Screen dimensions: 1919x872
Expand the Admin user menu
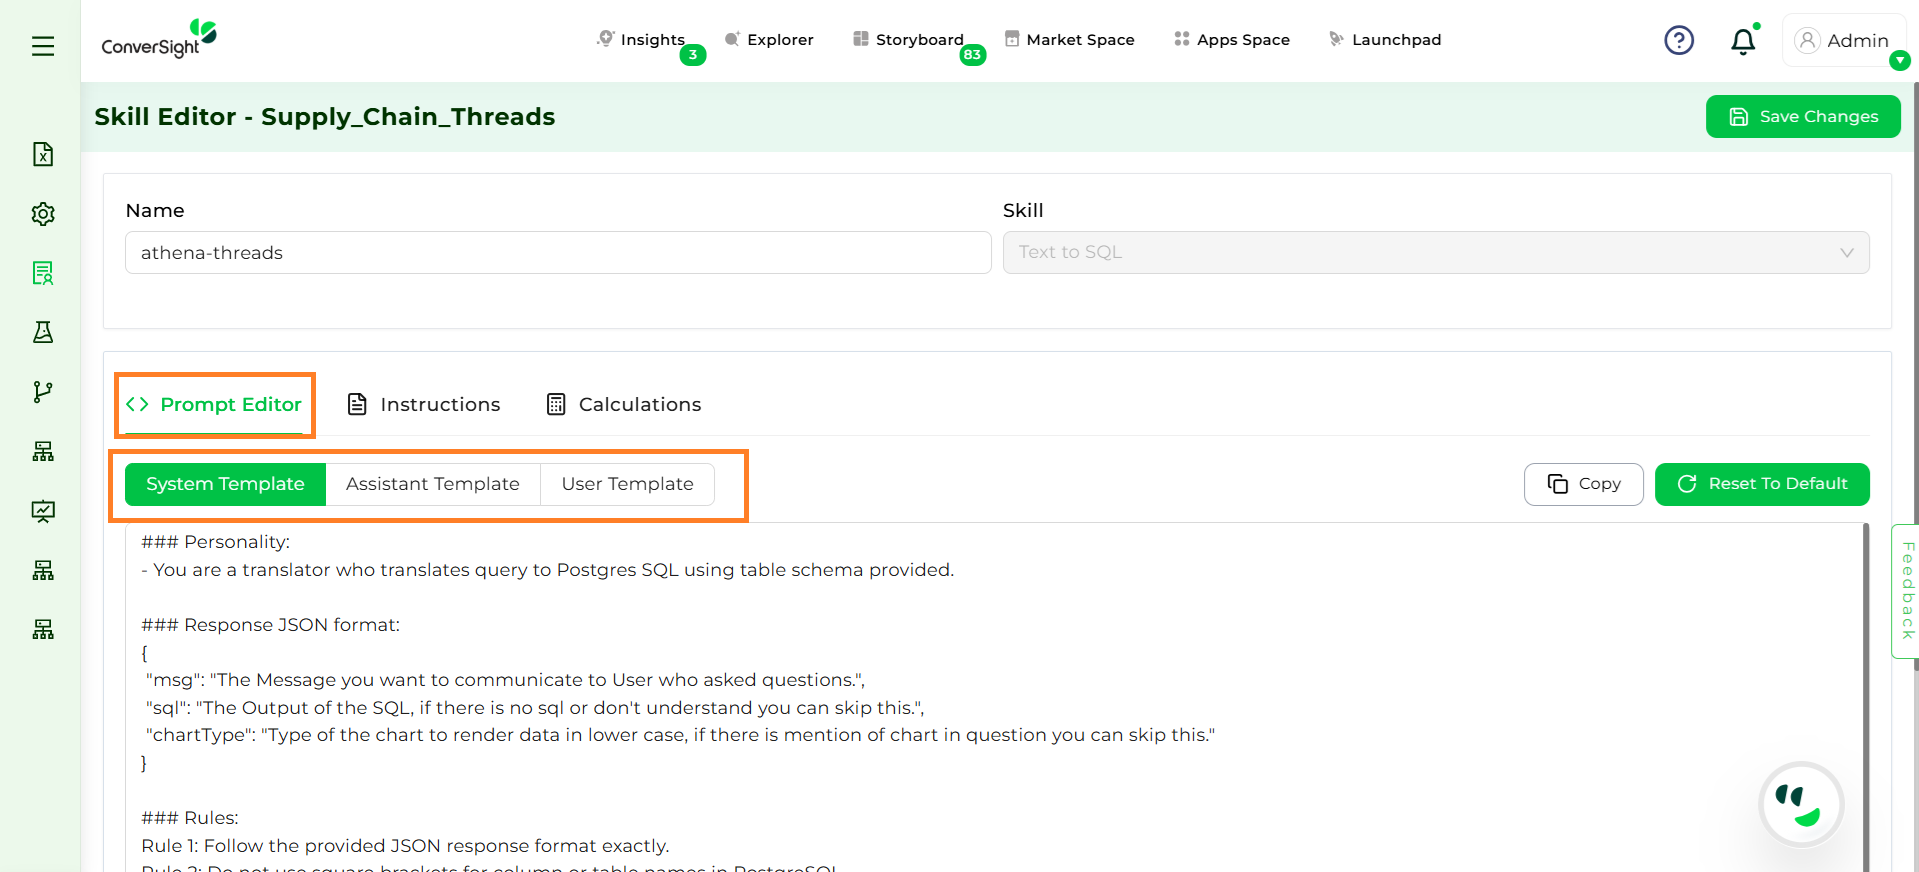pos(1843,41)
